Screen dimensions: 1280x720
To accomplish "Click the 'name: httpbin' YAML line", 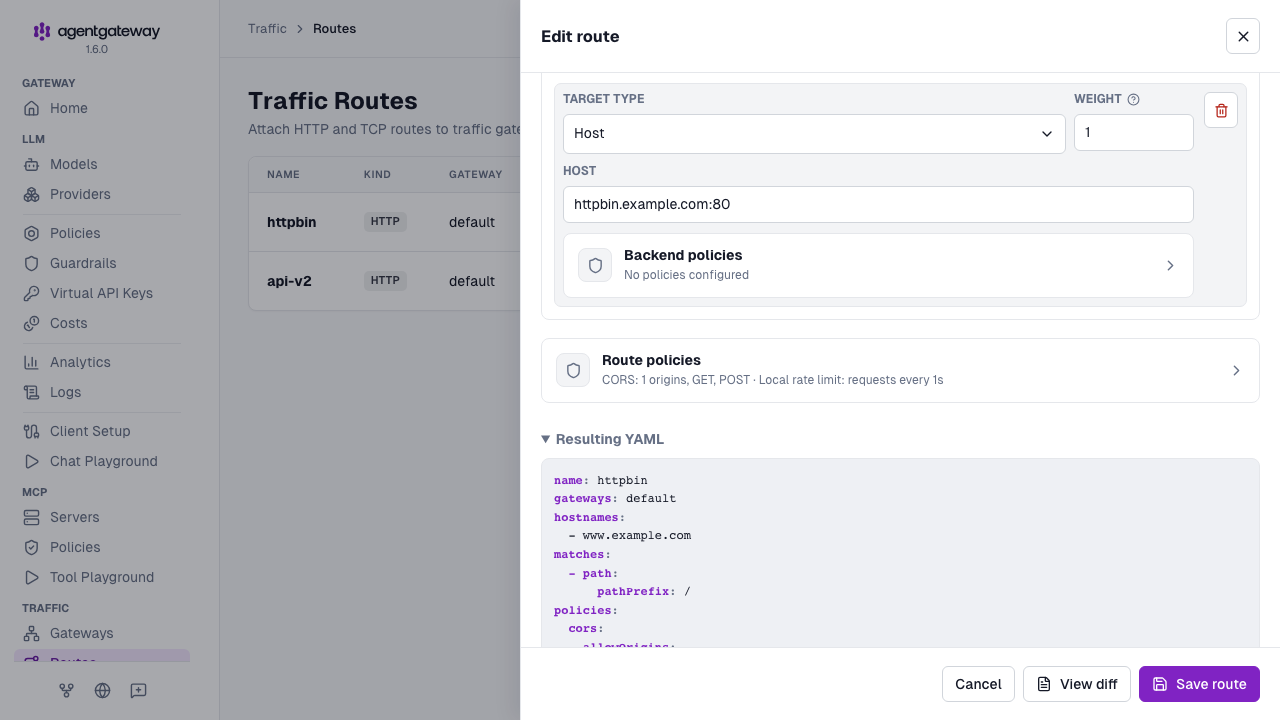I will pyautogui.click(x=601, y=480).
